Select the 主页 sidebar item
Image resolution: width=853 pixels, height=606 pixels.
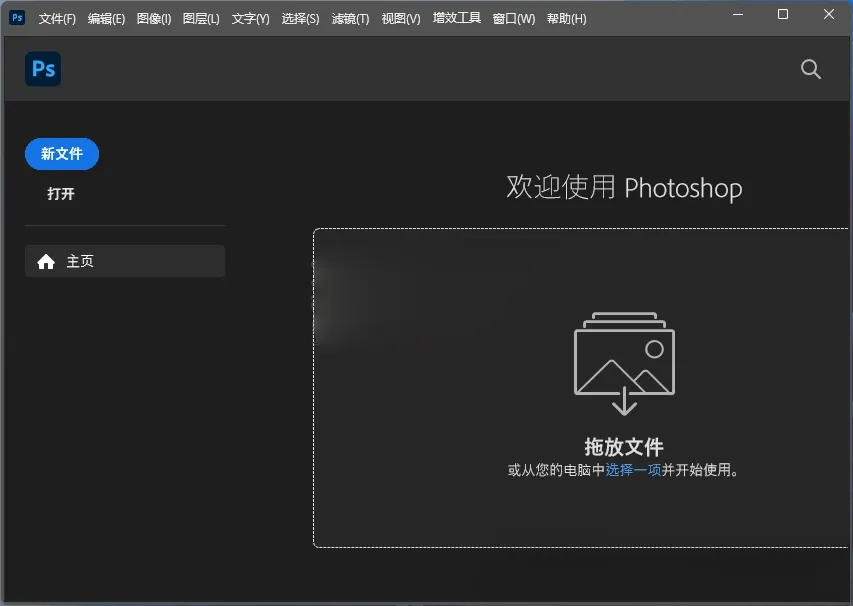125,261
